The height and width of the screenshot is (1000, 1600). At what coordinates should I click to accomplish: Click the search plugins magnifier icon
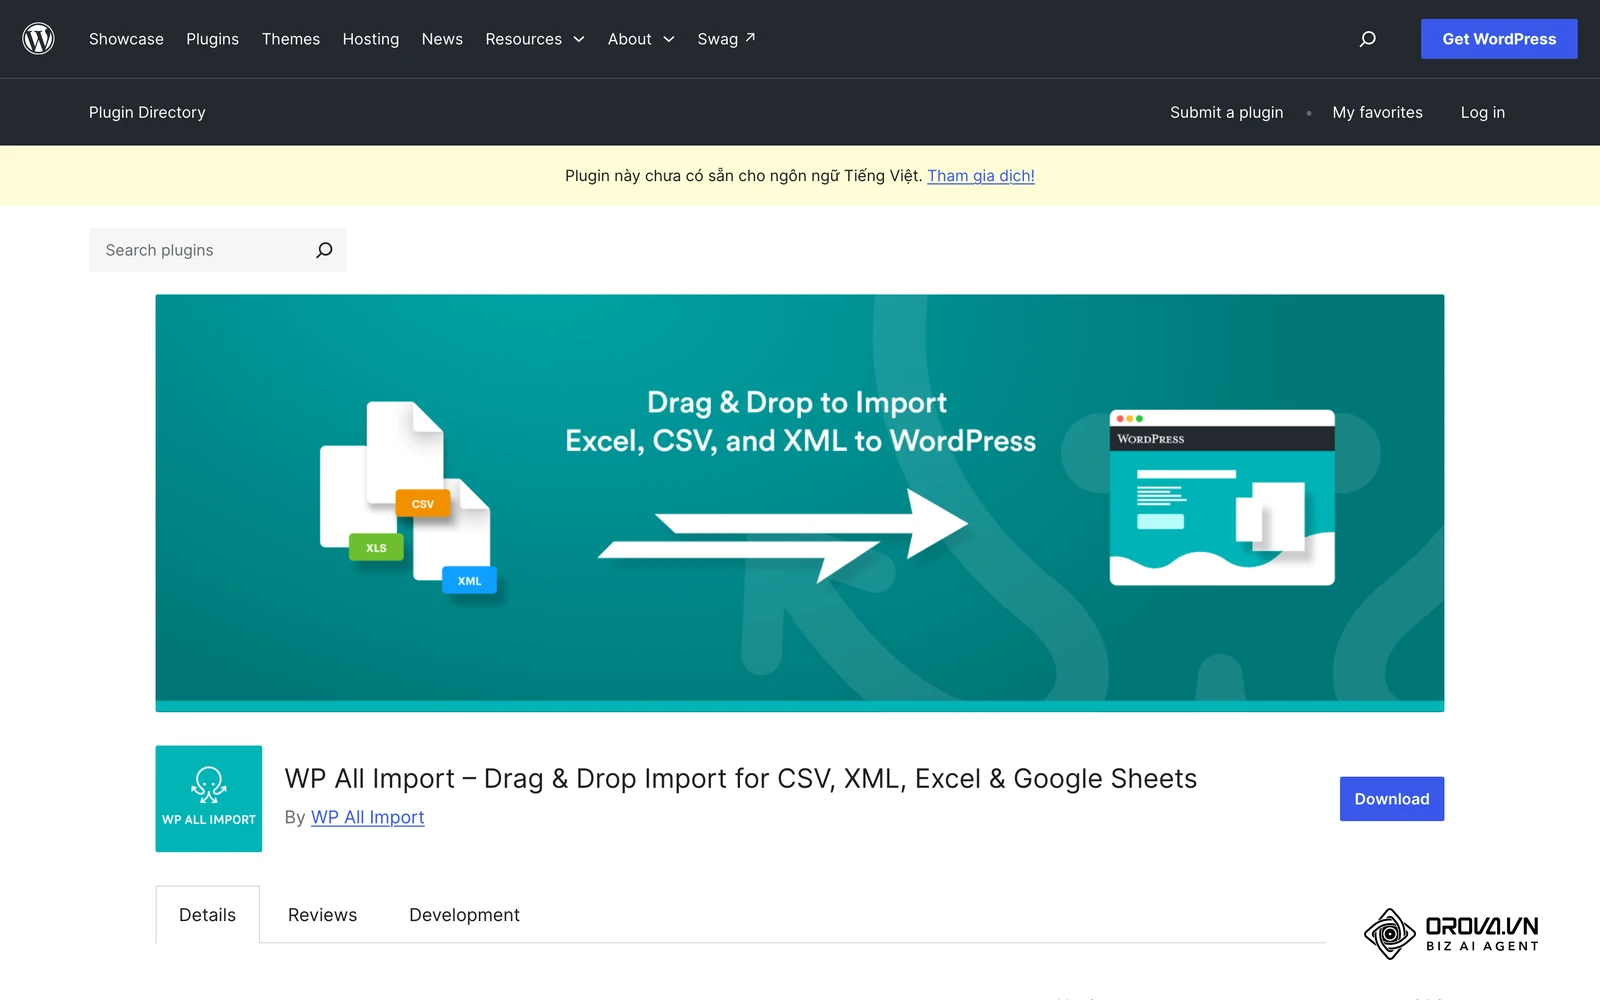point(324,250)
